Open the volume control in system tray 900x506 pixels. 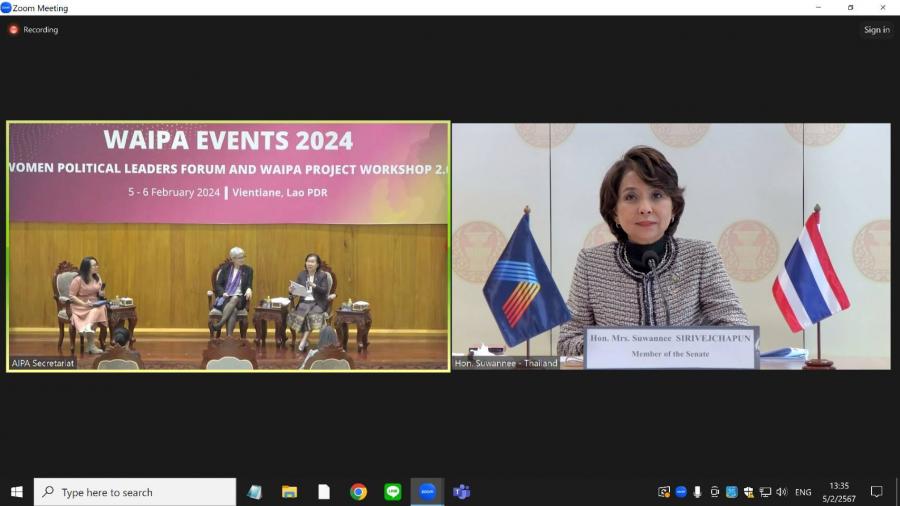[x=781, y=492]
